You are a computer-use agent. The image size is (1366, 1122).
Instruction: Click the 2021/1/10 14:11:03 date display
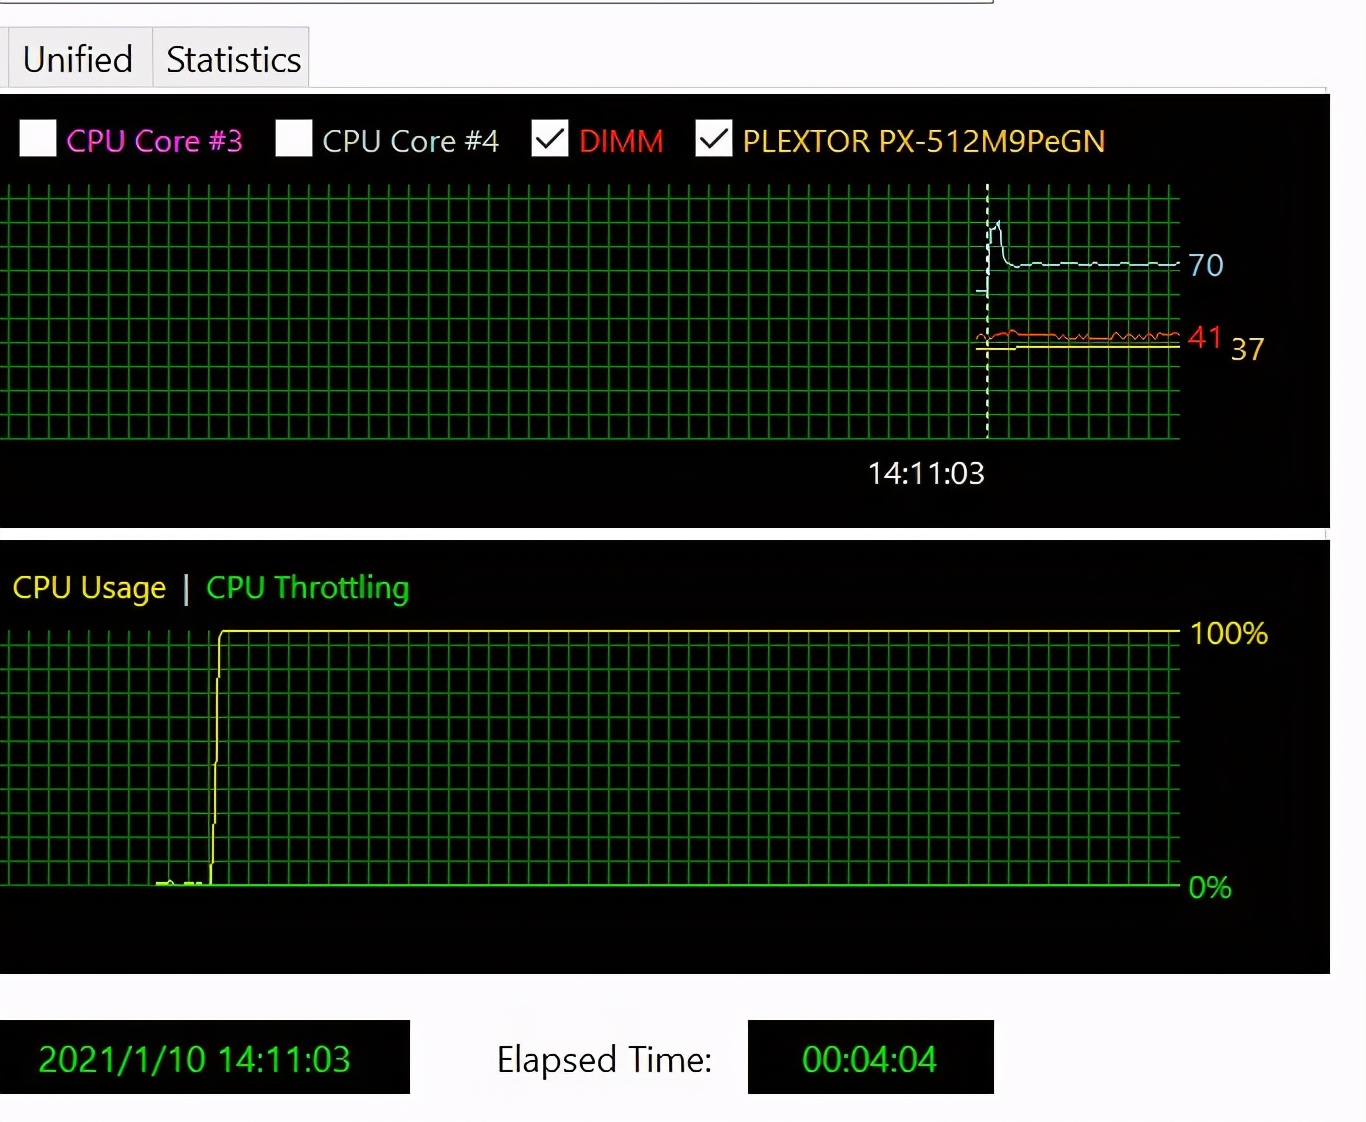[x=205, y=1057]
